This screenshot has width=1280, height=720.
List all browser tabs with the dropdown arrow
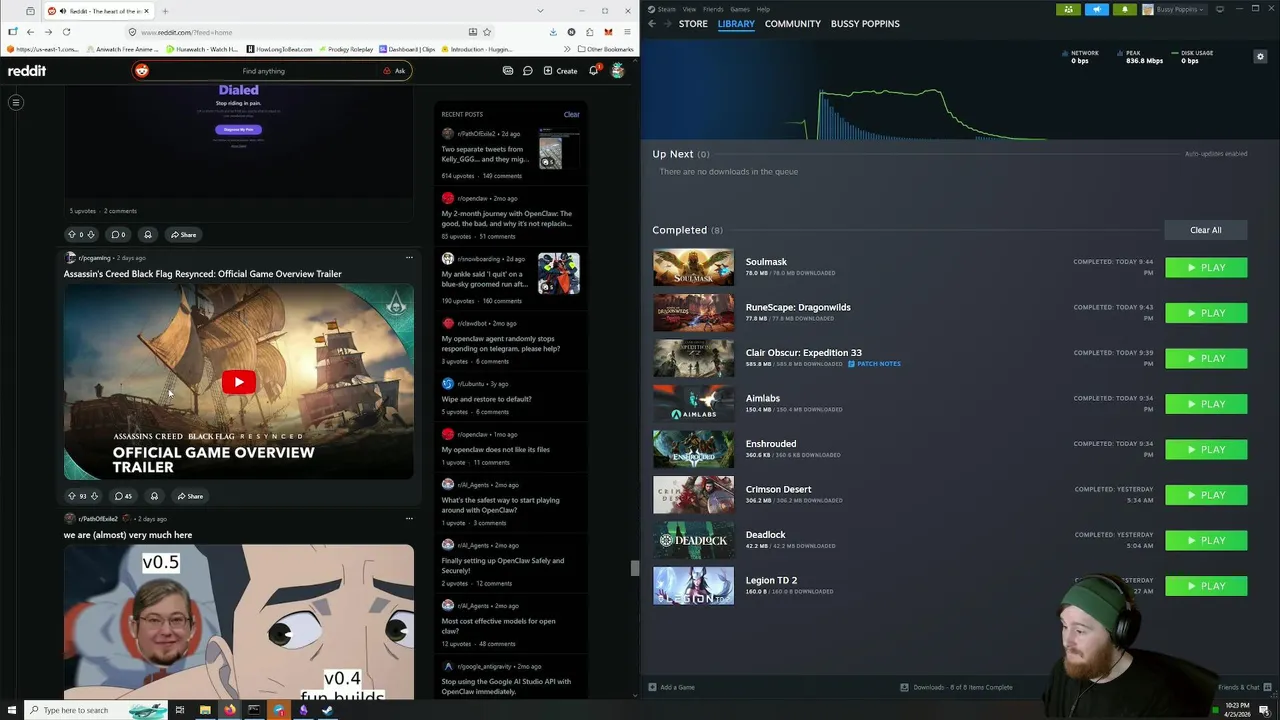pos(540,11)
